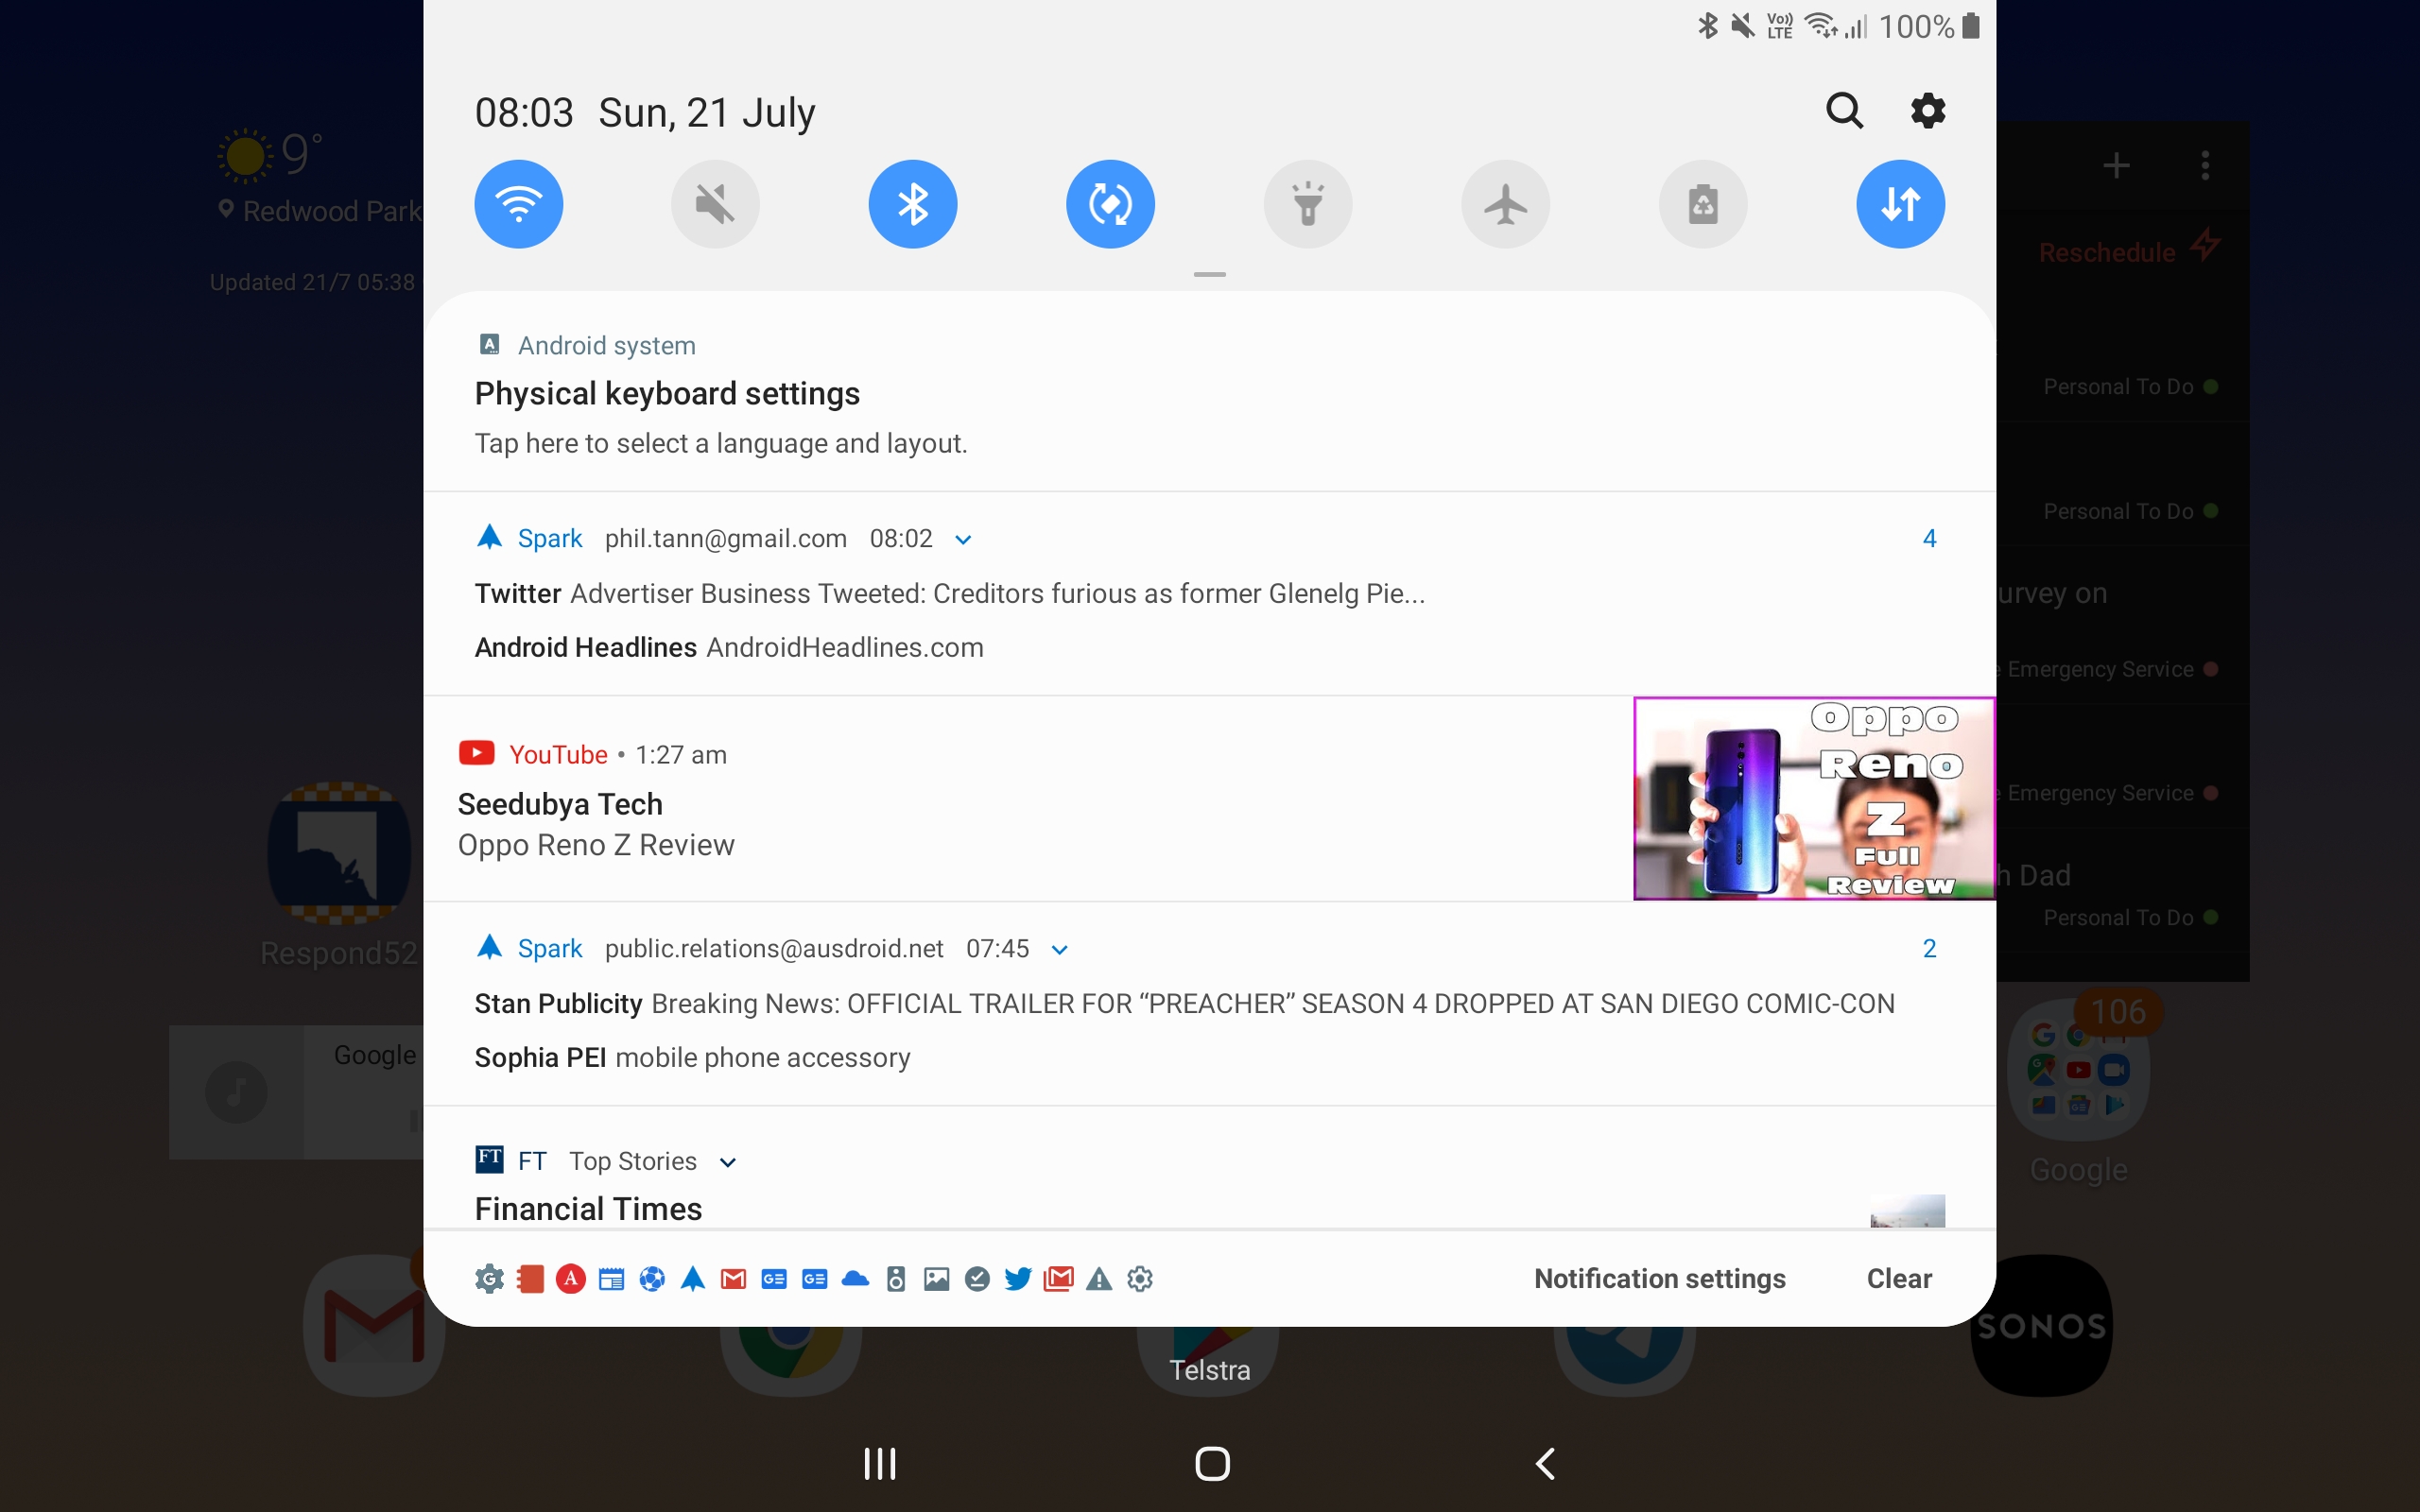Open the Stan Publicity Breaking News email
Viewport: 2420px width, 1512px height.
tap(1184, 1004)
